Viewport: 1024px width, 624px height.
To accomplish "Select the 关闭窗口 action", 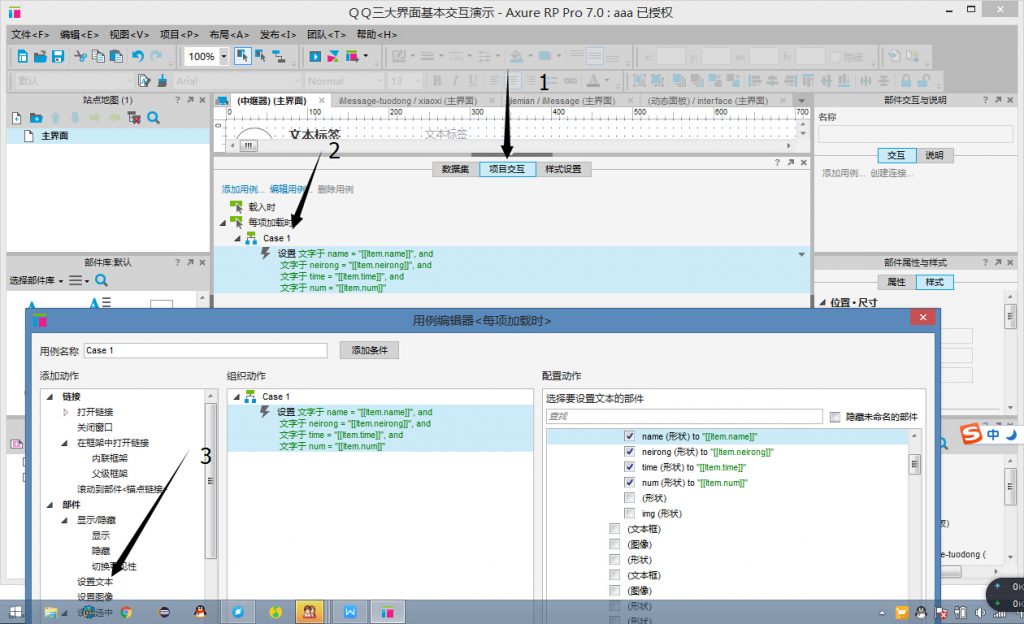I will [x=95, y=428].
